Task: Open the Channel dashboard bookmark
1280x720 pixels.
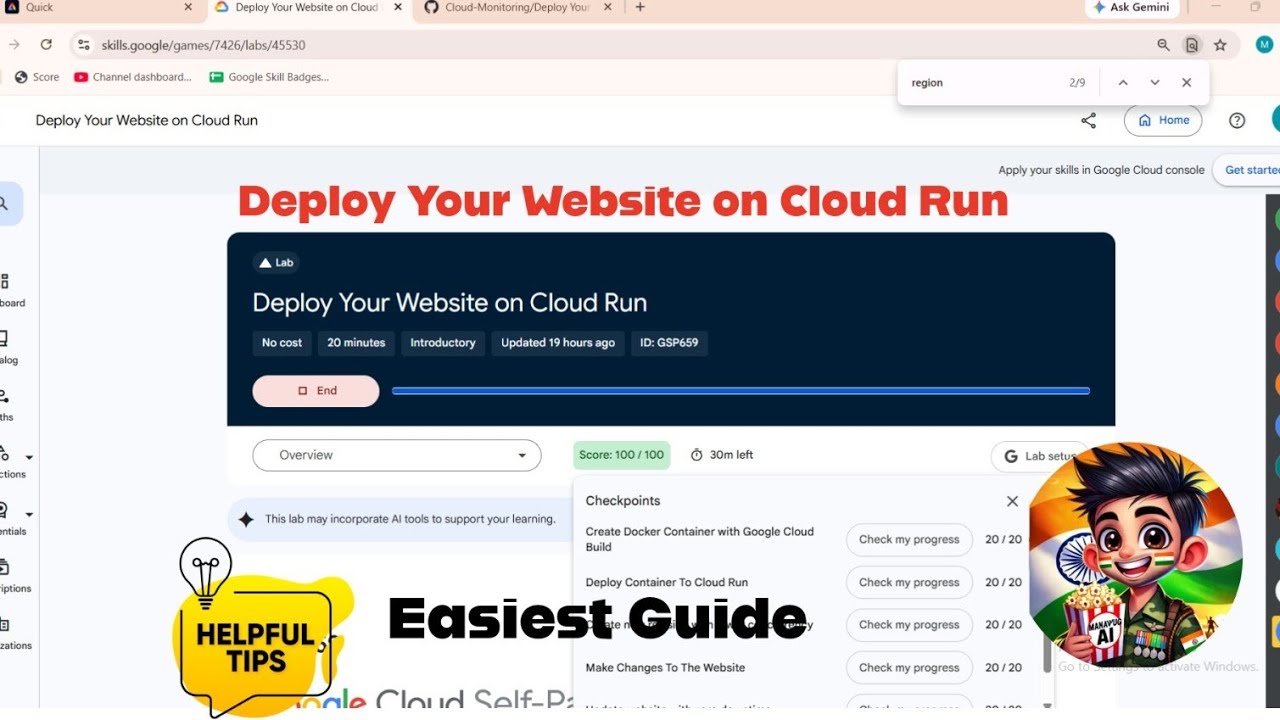Action: point(133,77)
